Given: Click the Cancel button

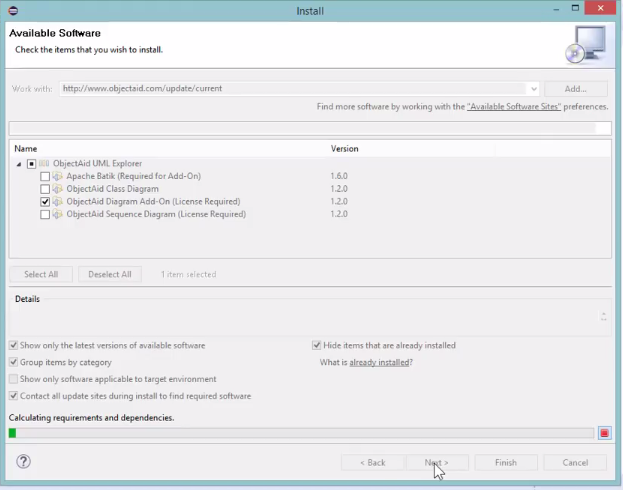Looking at the screenshot, I should [x=575, y=463].
